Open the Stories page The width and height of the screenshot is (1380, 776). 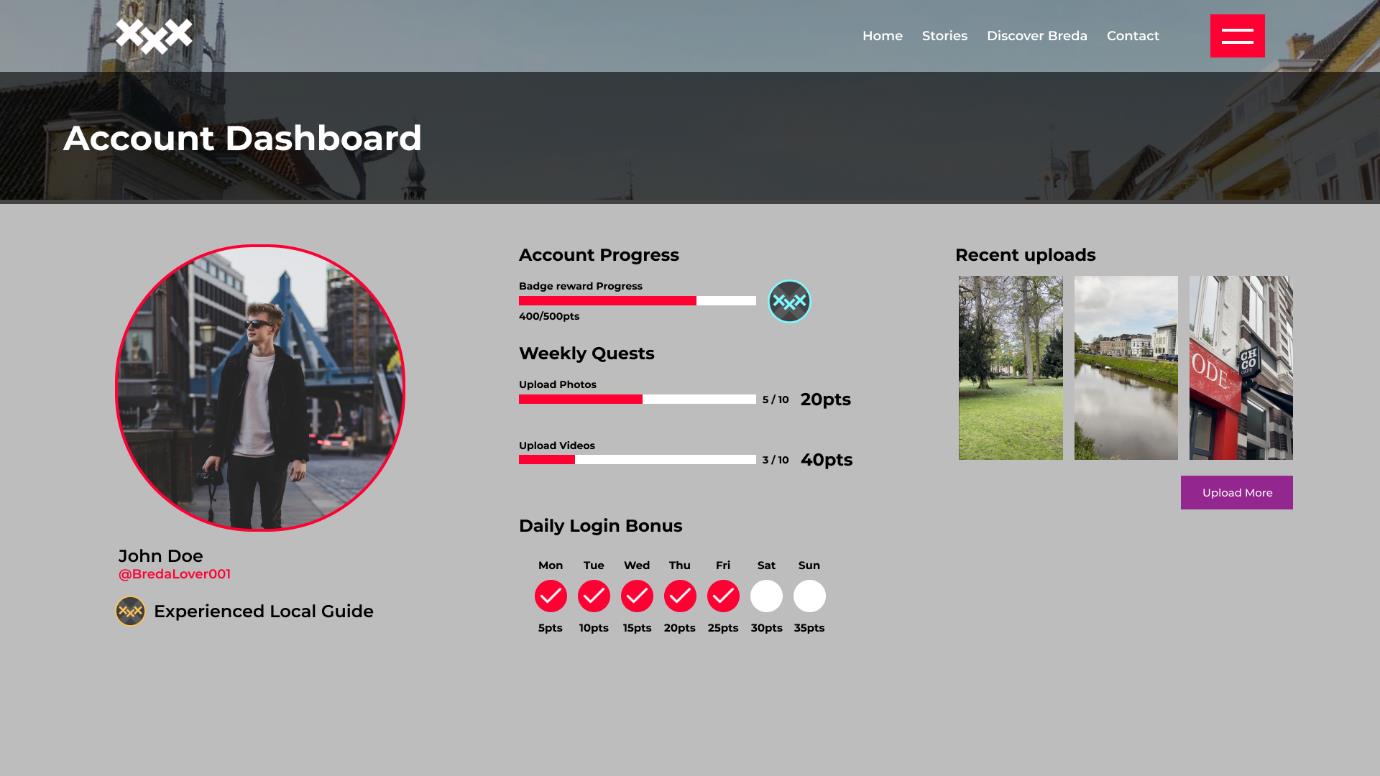(944, 35)
